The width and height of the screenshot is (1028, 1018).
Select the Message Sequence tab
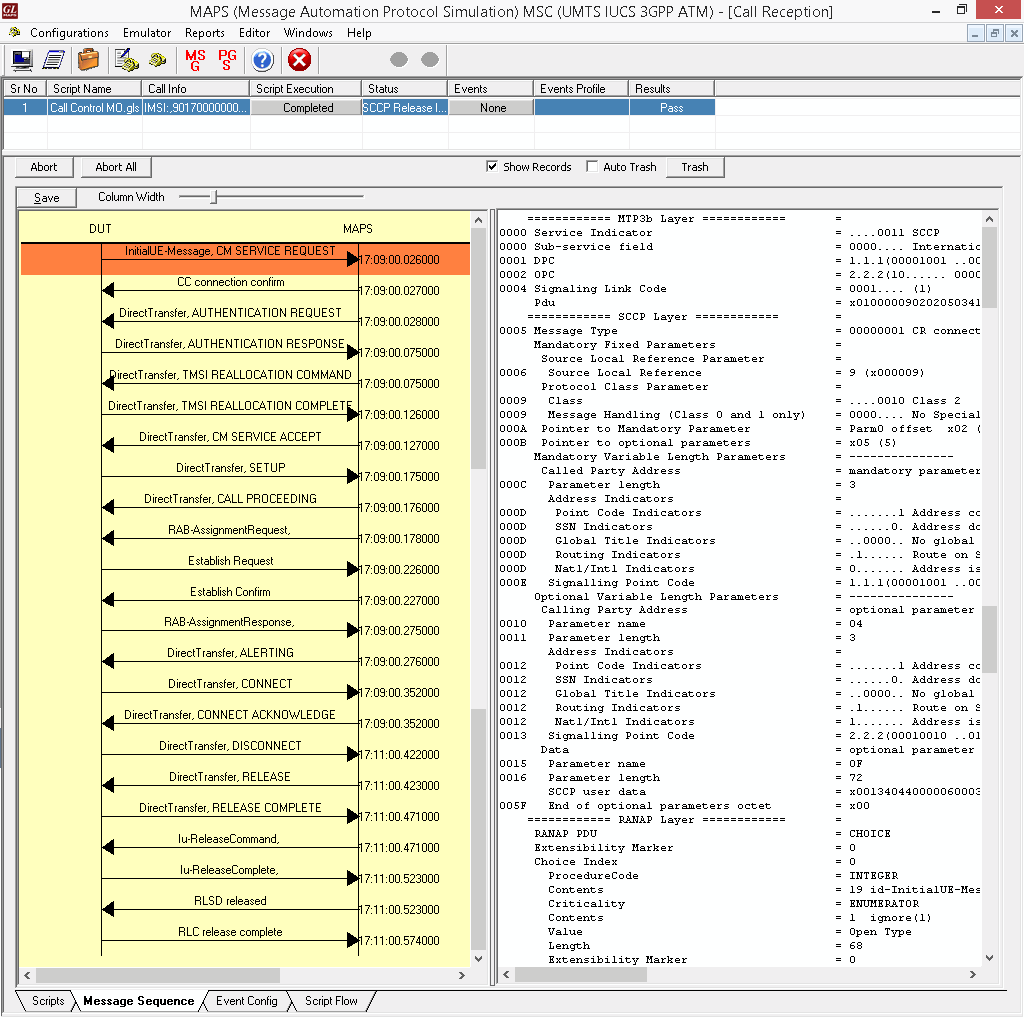point(138,1001)
